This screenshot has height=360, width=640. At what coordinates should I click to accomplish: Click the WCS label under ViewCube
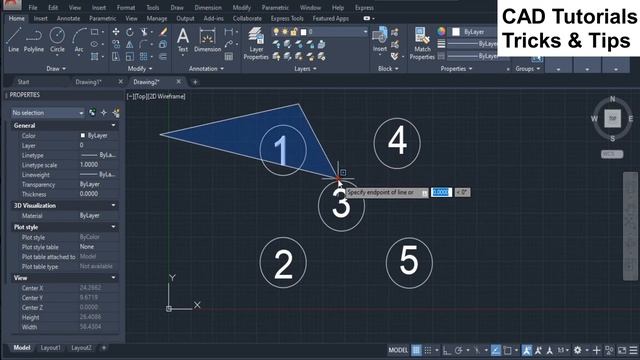point(612,154)
